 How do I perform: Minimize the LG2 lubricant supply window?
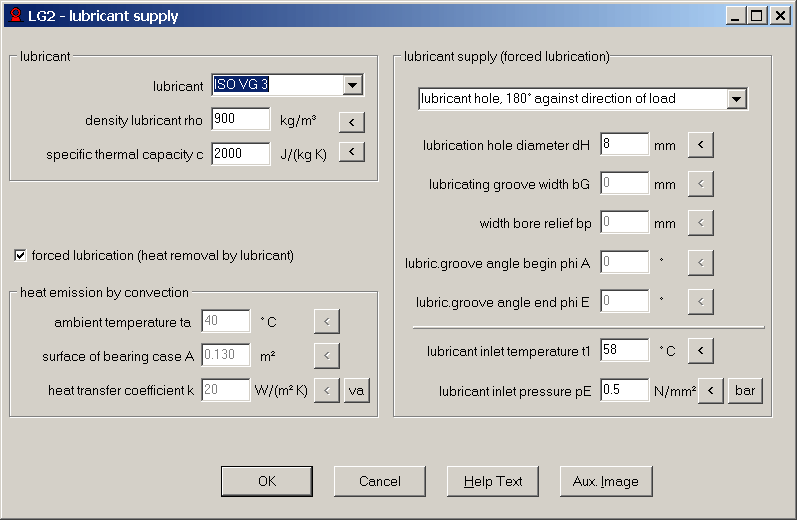click(735, 16)
